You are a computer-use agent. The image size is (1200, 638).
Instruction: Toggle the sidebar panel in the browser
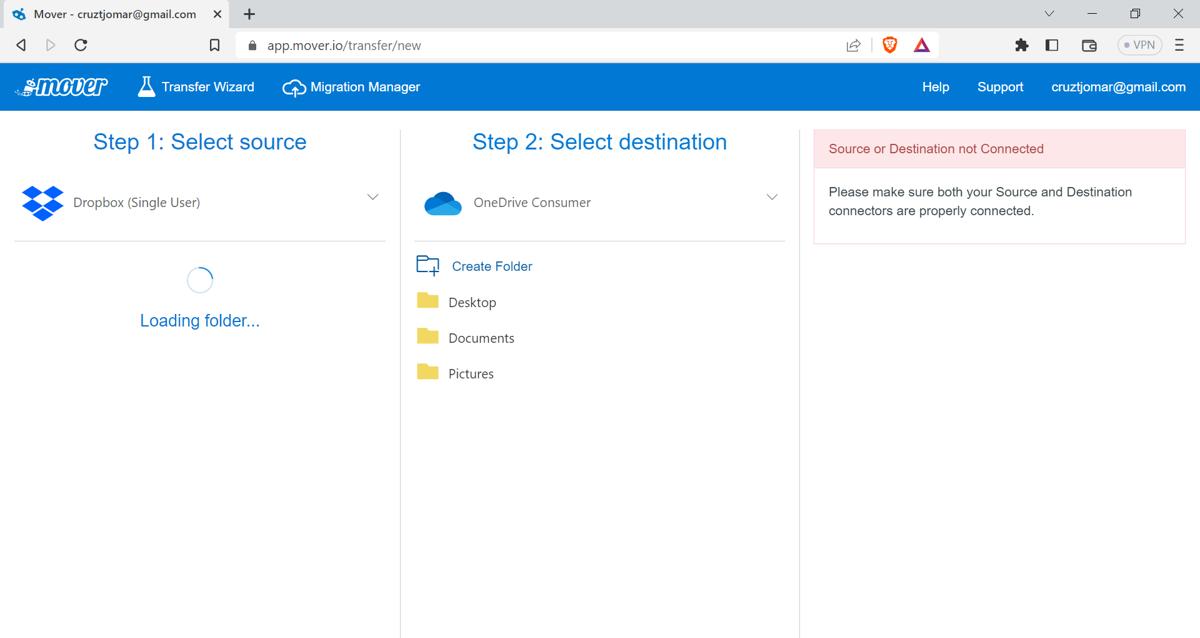(x=1051, y=45)
